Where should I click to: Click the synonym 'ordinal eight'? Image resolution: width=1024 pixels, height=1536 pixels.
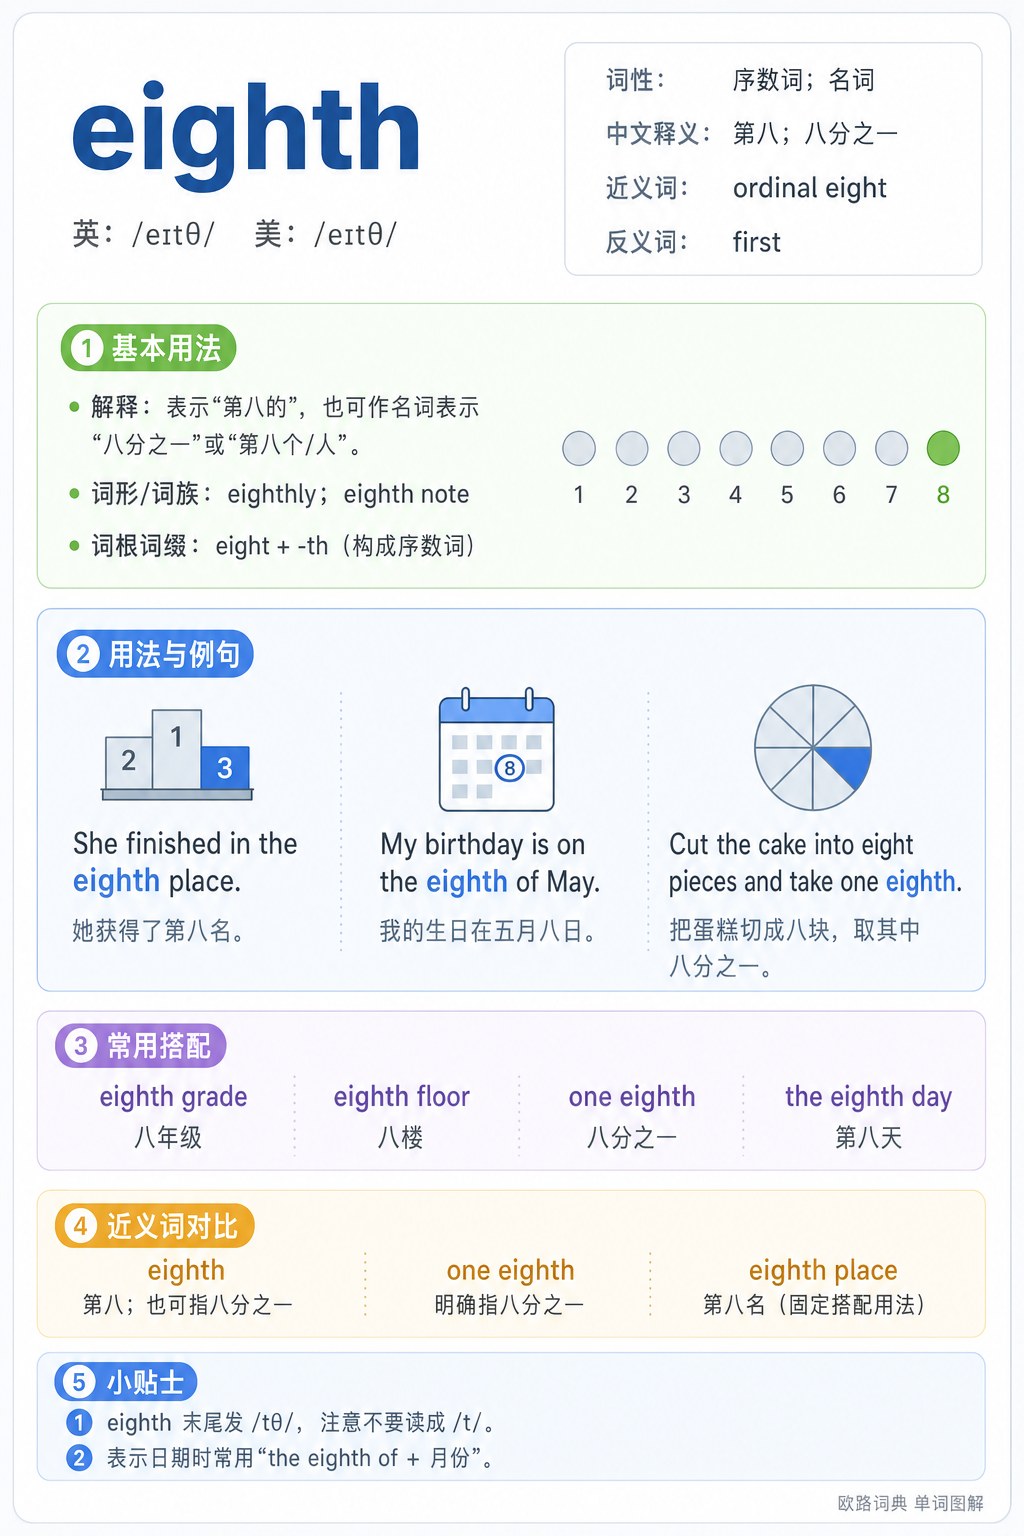click(x=809, y=188)
